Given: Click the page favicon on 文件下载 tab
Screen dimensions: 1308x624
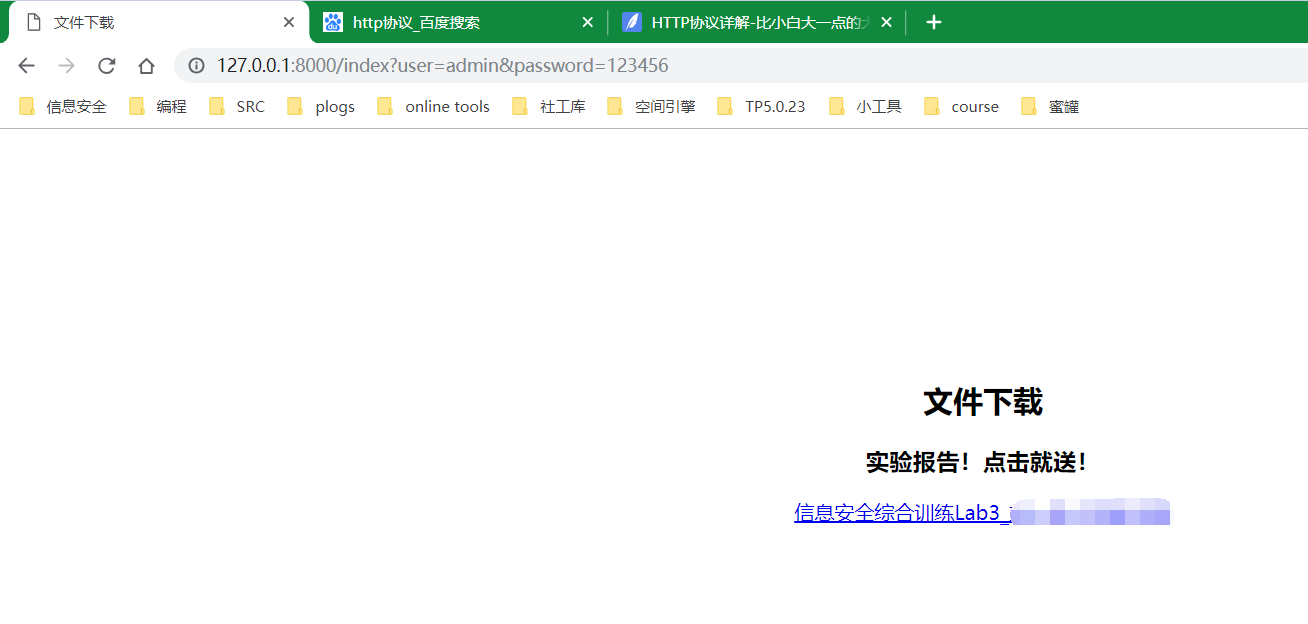Looking at the screenshot, I should pos(34,22).
